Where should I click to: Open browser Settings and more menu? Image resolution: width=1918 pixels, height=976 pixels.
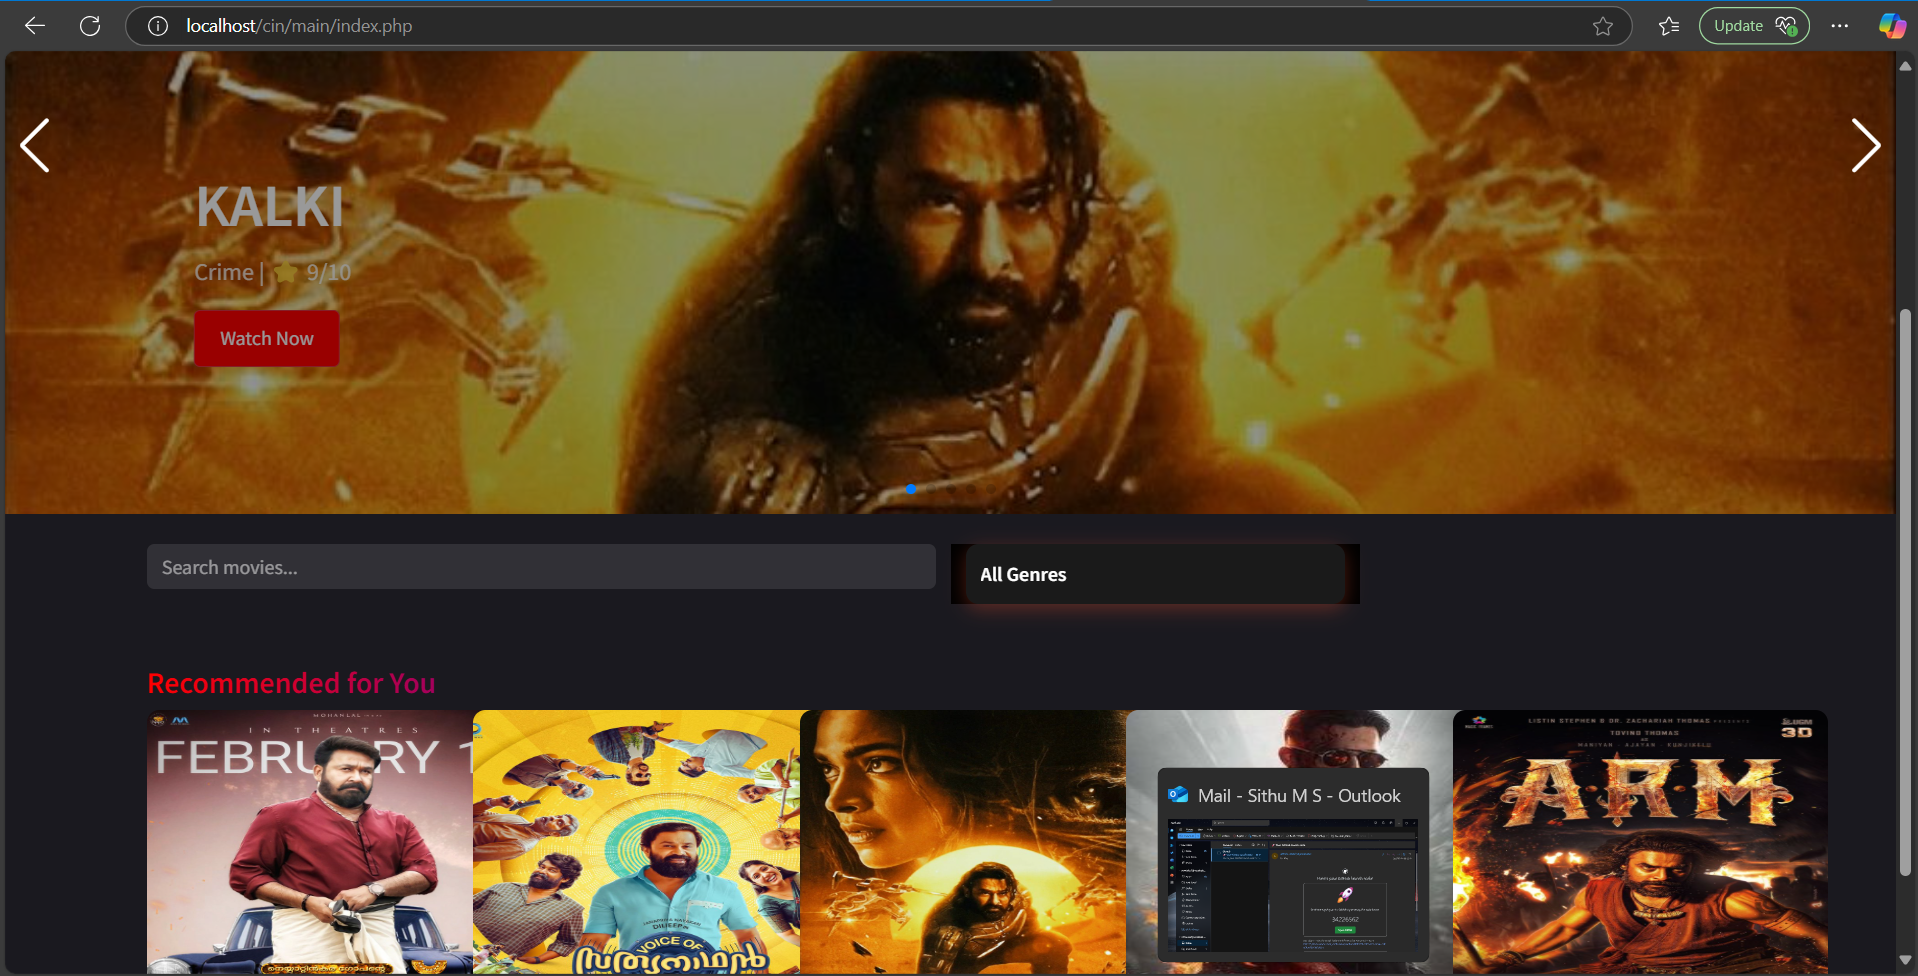pyautogui.click(x=1839, y=26)
